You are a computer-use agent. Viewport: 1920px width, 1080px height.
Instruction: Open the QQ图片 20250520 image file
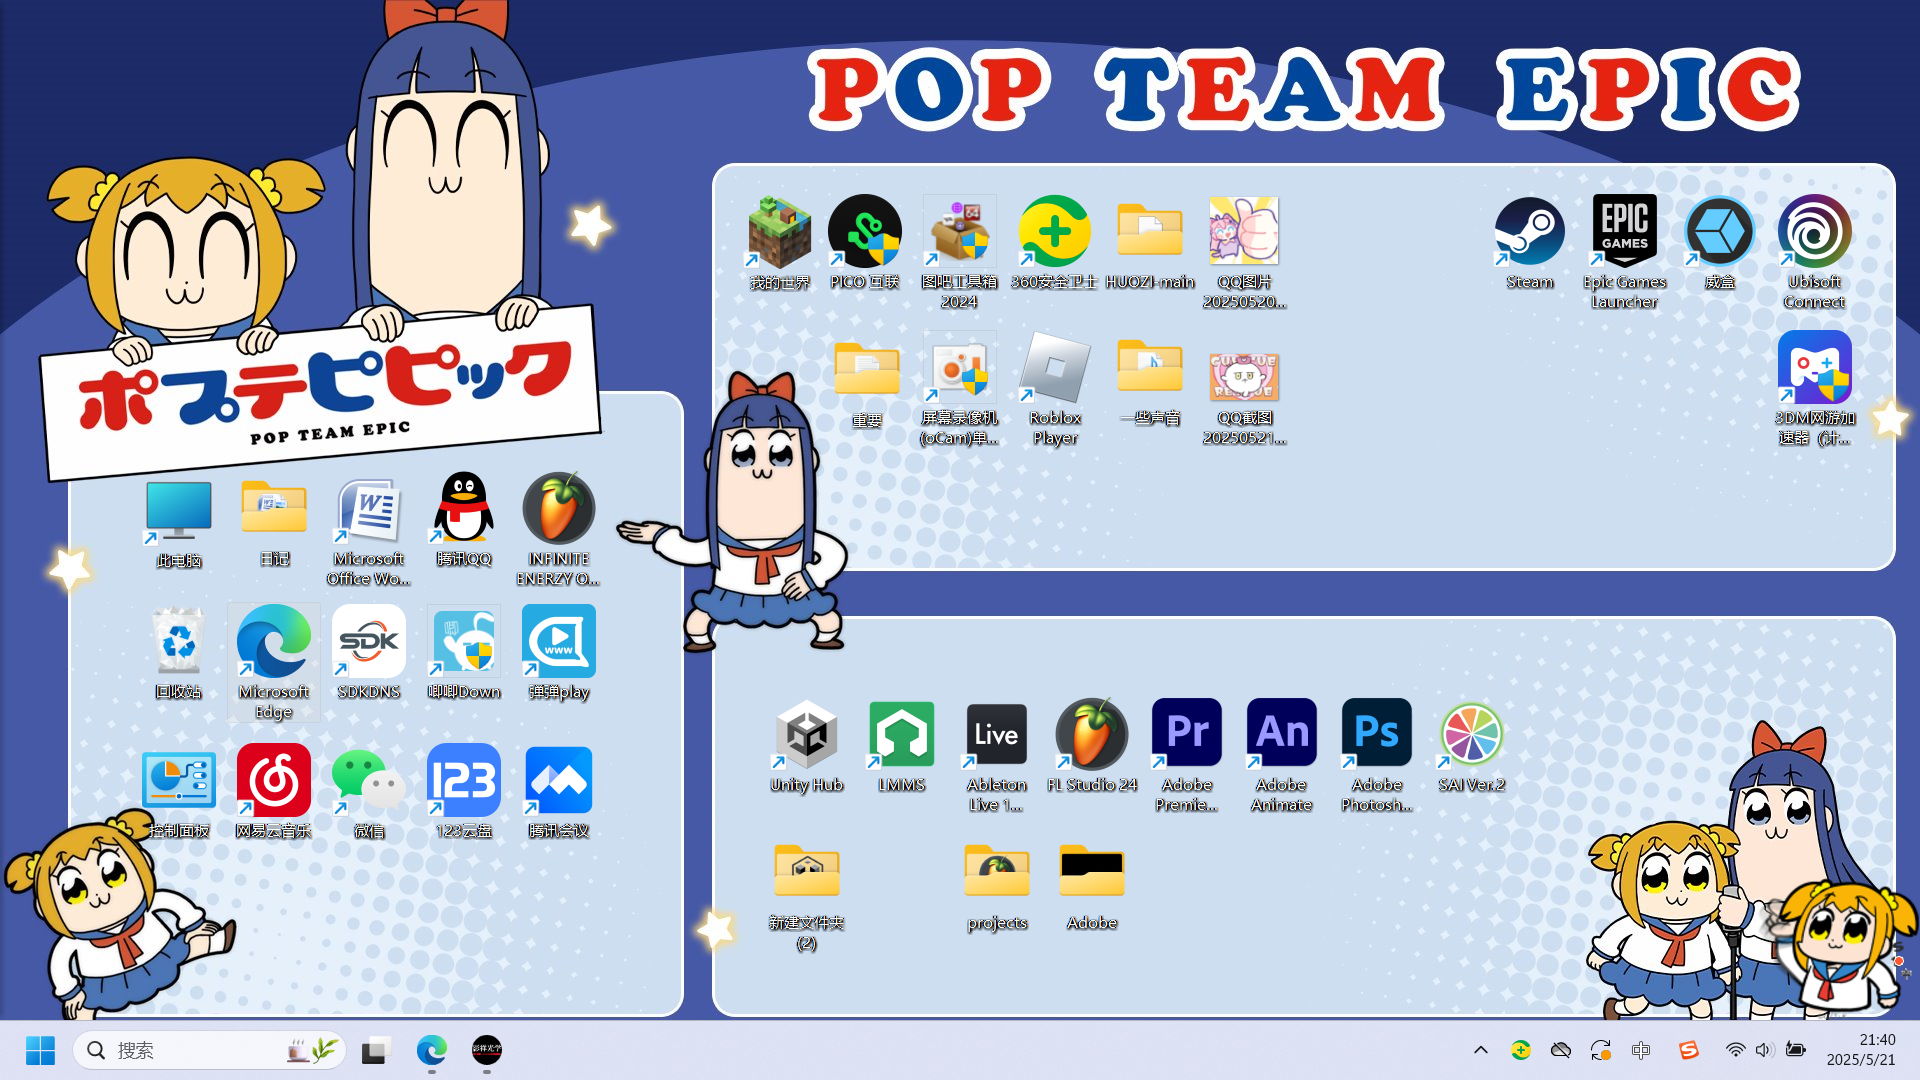[x=1244, y=252]
